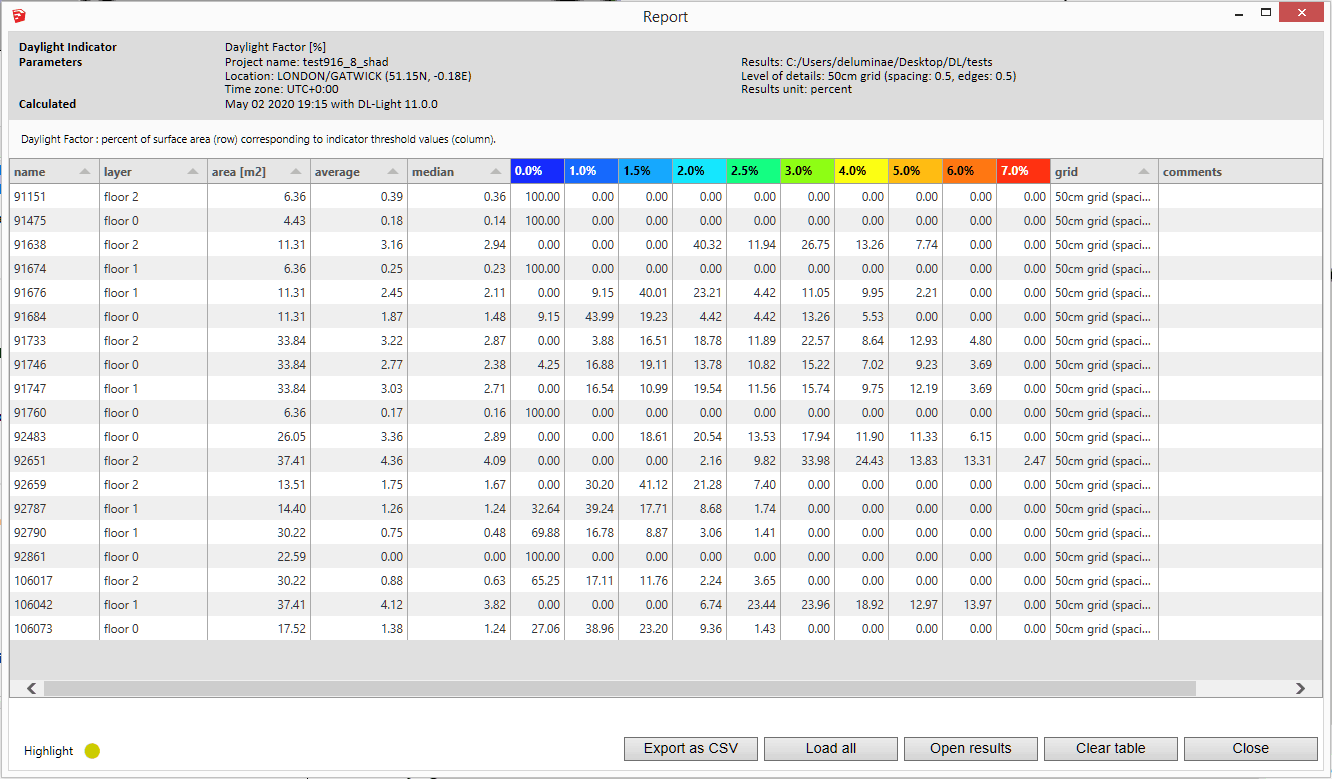Click Open results button
The image size is (1332, 779).
pyautogui.click(x=971, y=748)
